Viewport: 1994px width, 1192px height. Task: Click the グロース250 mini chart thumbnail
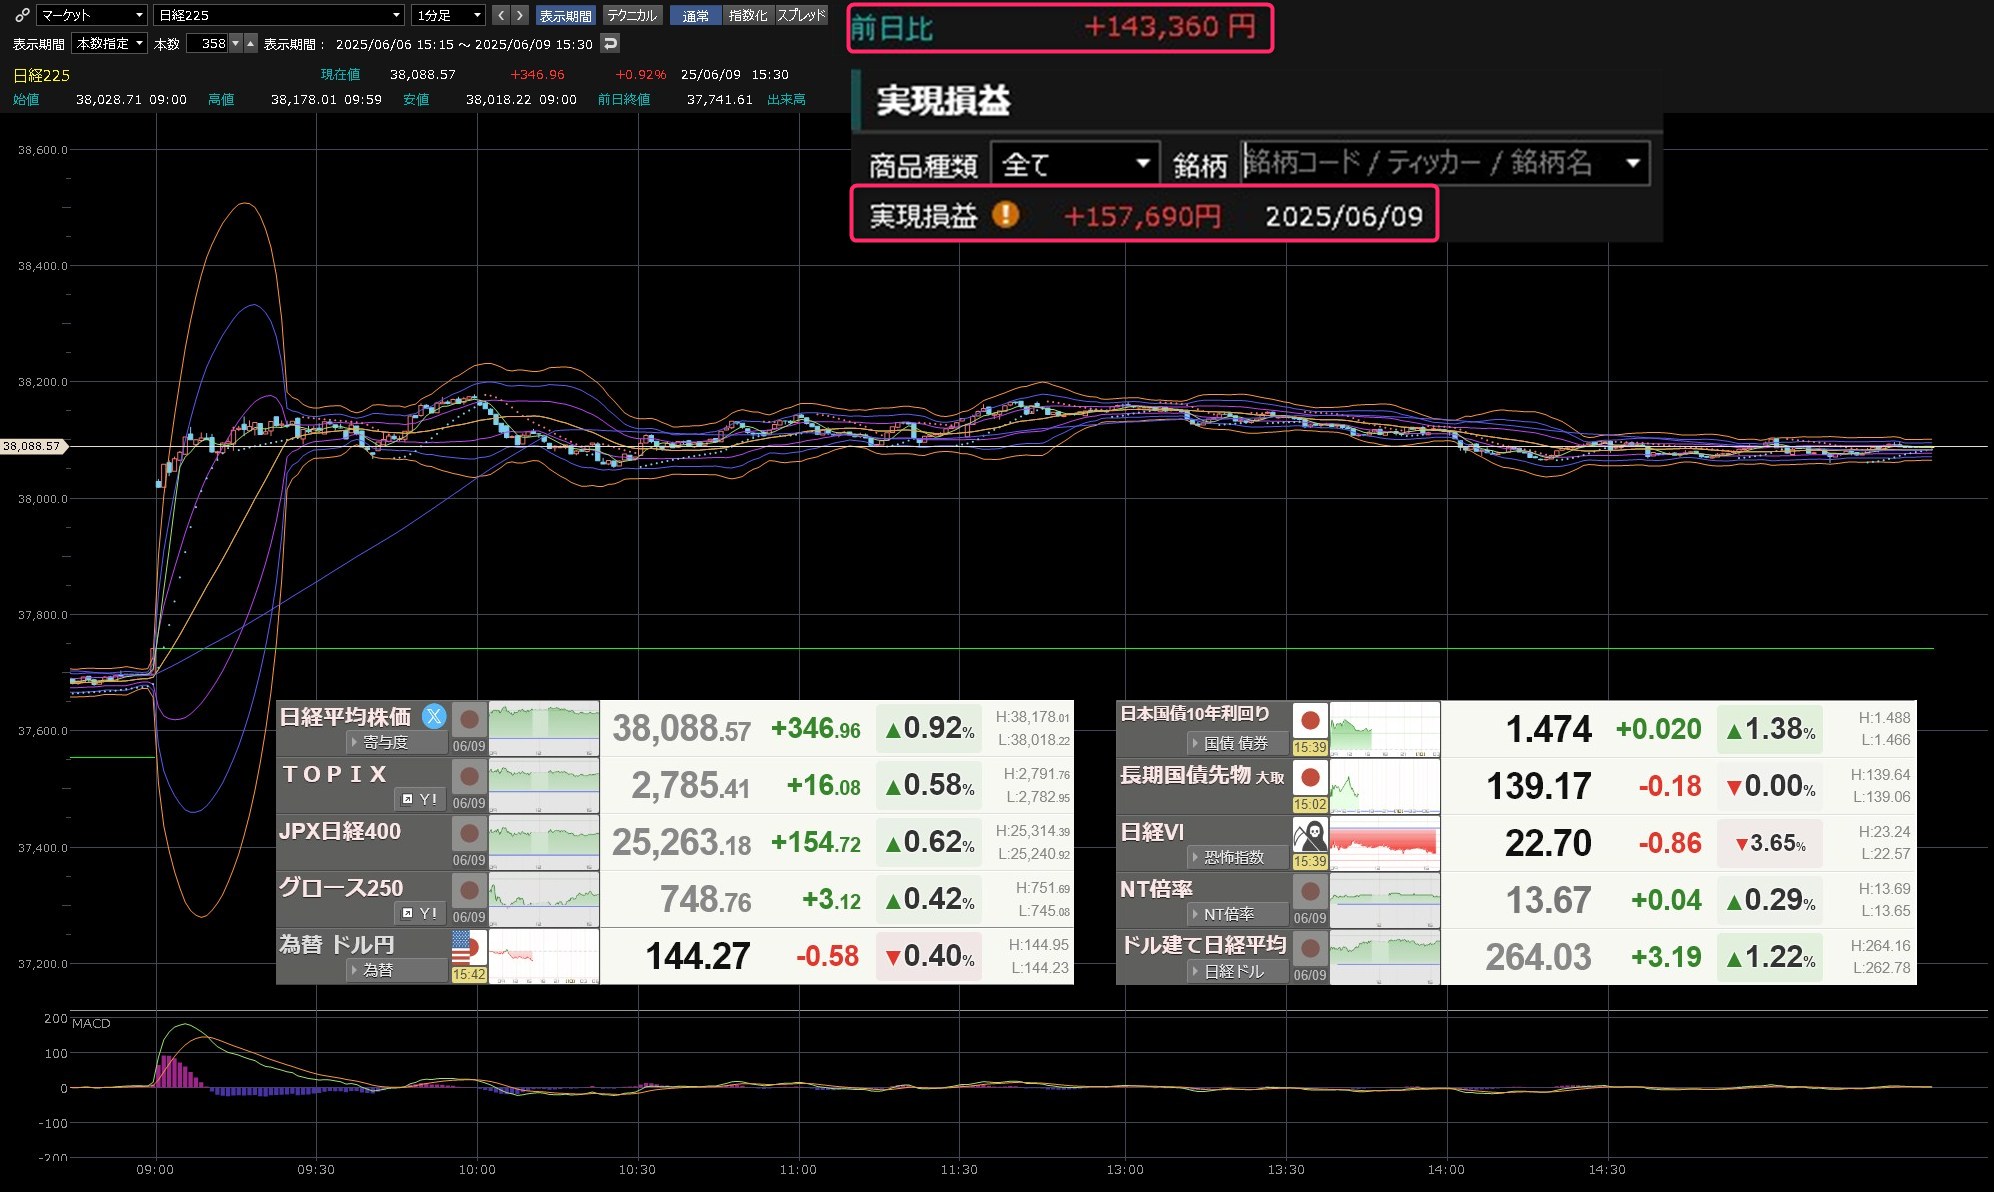tap(544, 900)
